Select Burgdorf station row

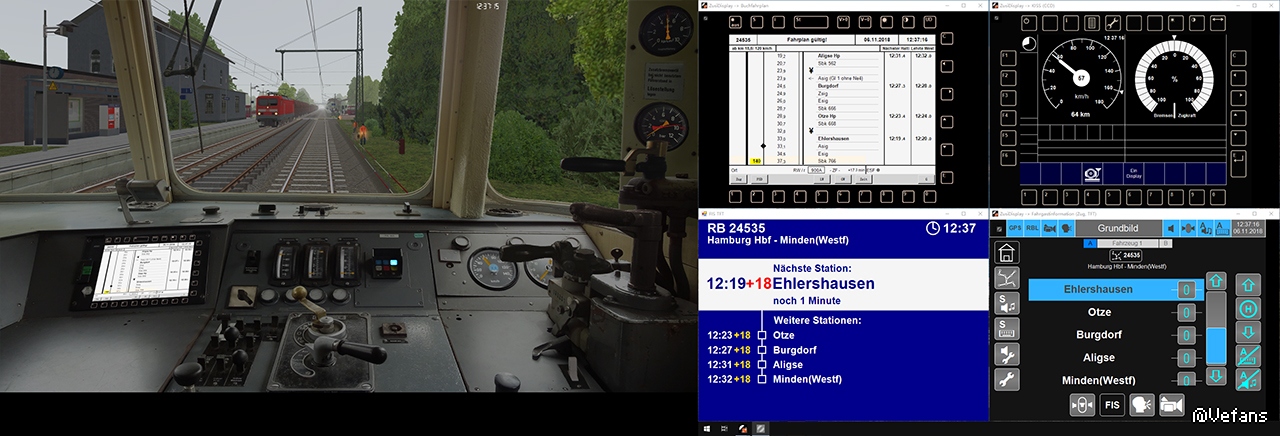point(1116,335)
